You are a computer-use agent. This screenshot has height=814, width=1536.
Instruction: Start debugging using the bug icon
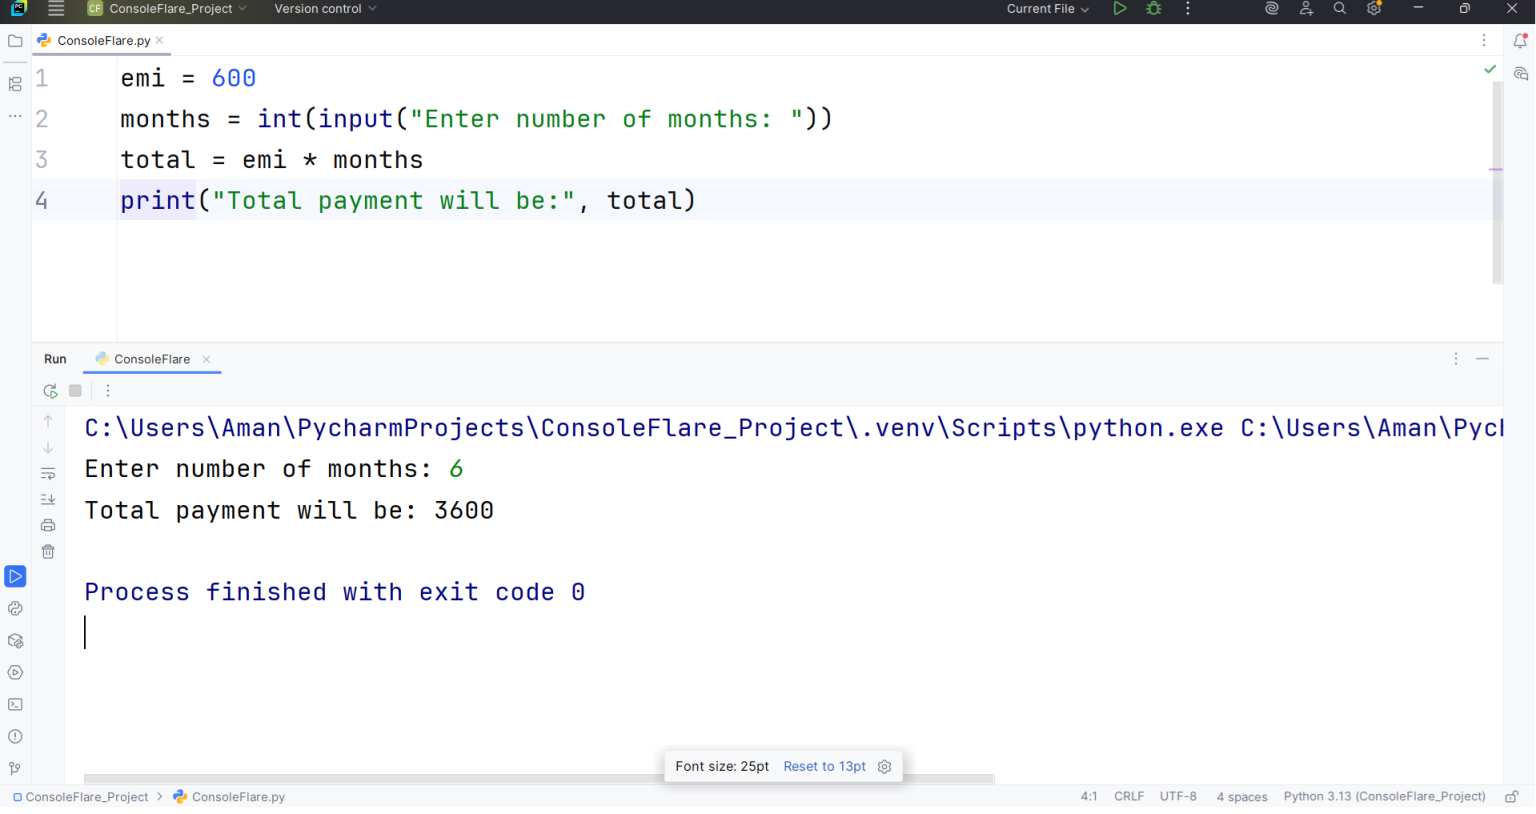click(1153, 8)
